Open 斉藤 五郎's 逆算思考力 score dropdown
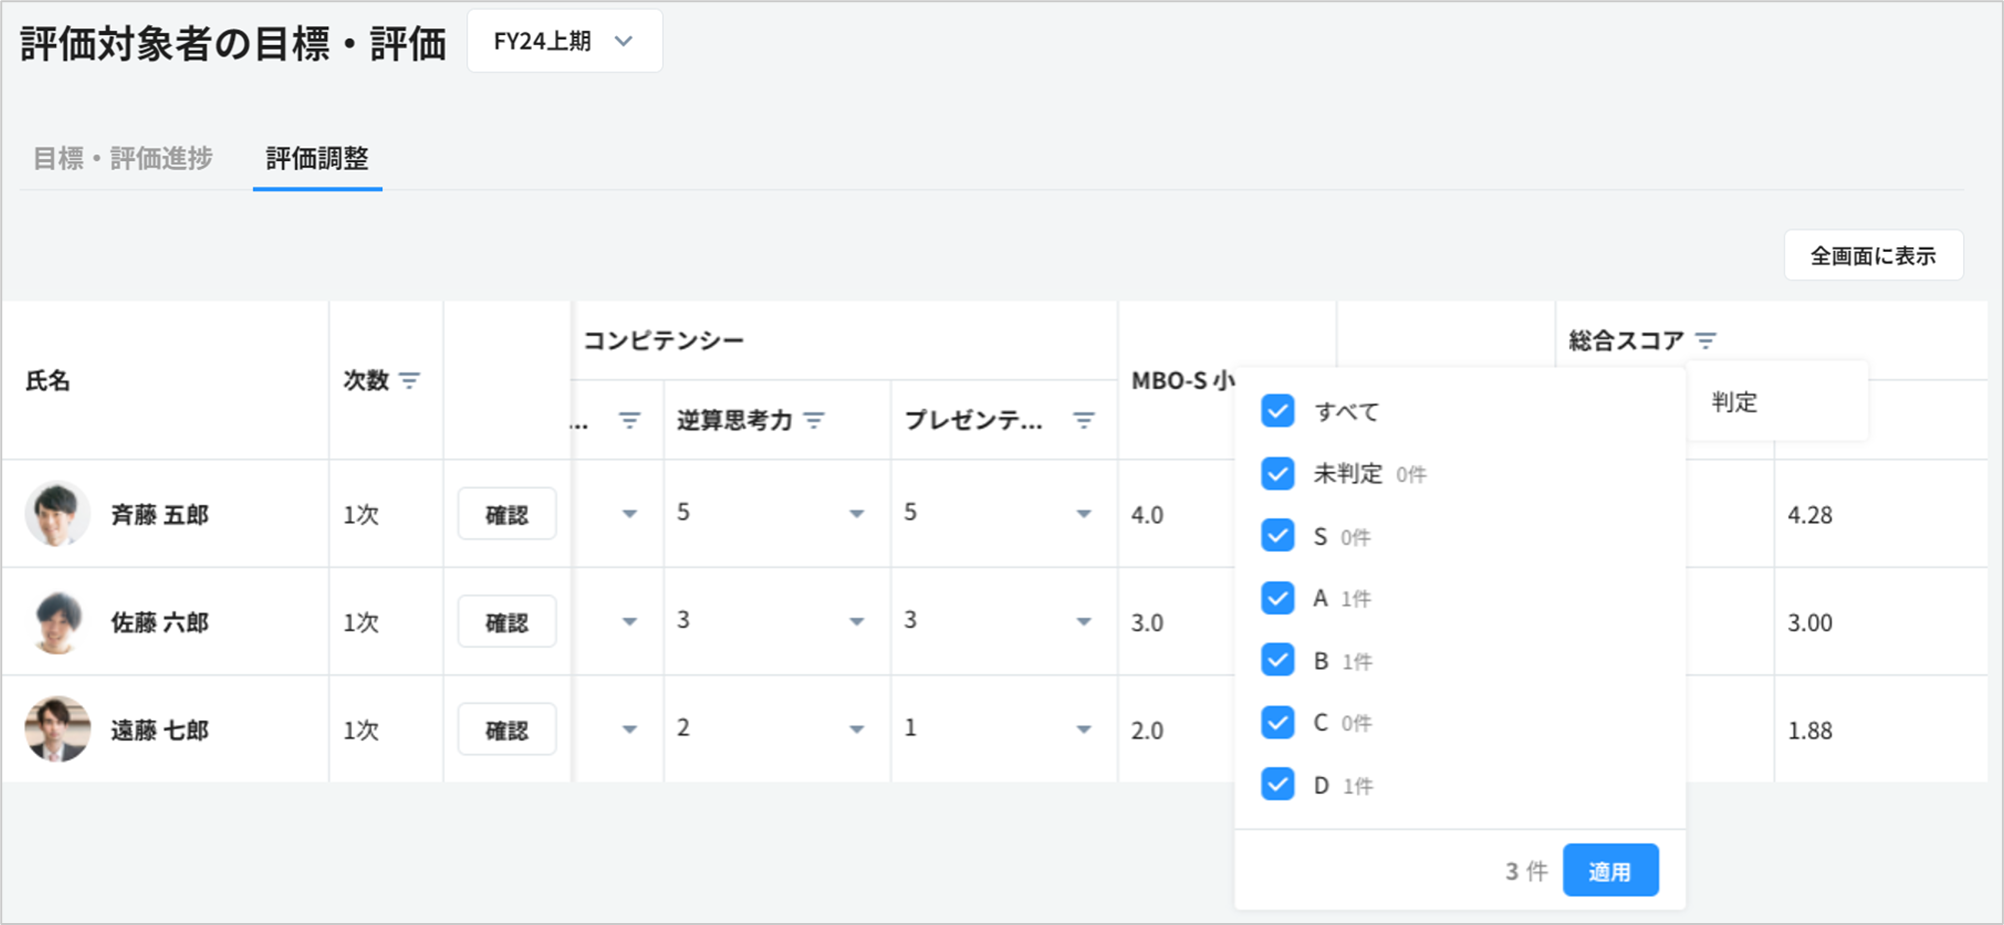 [856, 514]
